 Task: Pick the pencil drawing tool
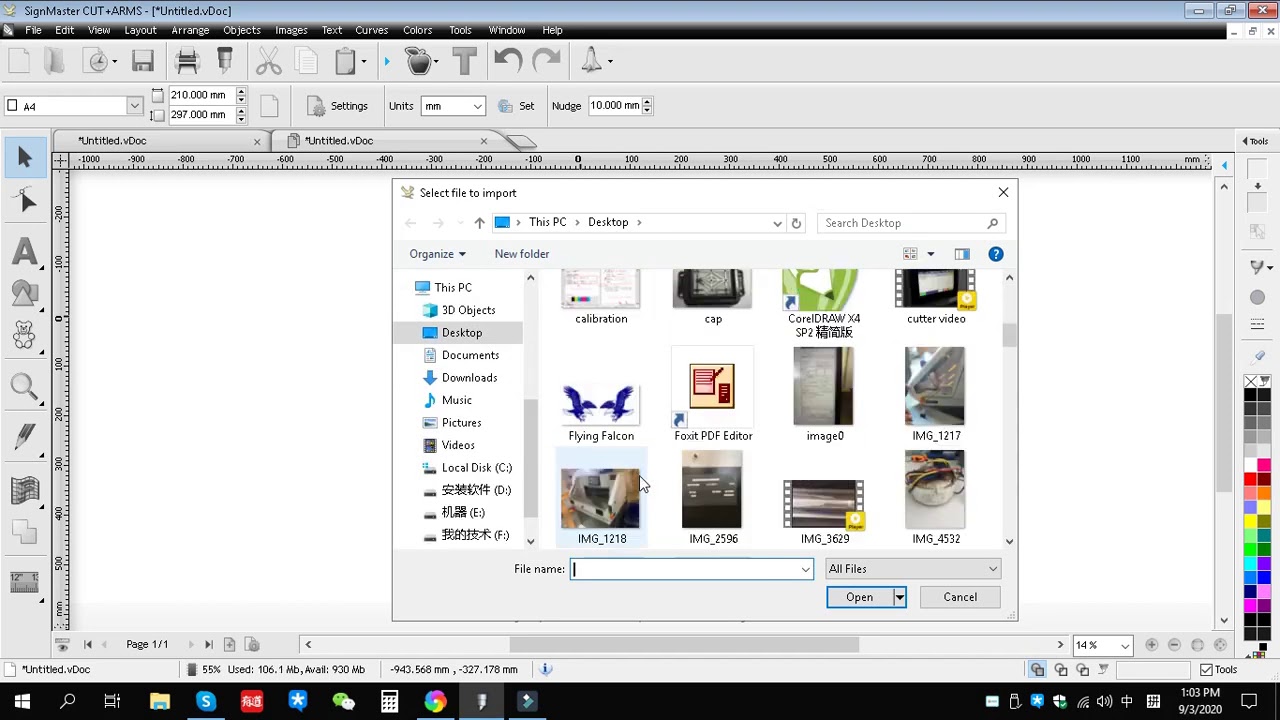(x=25, y=436)
